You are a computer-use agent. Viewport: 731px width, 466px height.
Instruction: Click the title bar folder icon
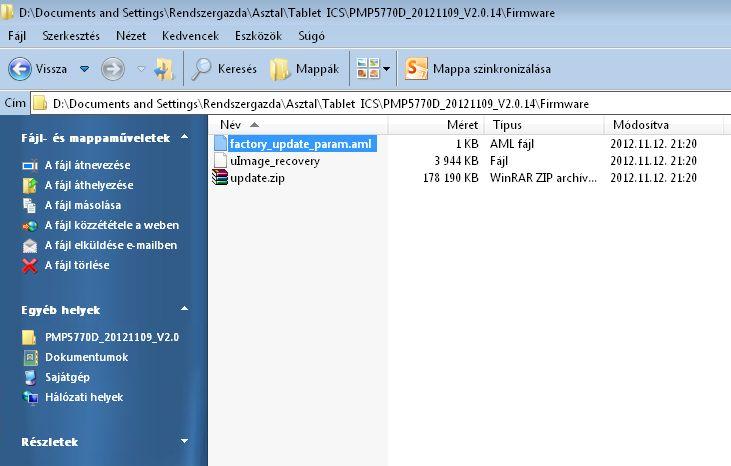click(7, 12)
